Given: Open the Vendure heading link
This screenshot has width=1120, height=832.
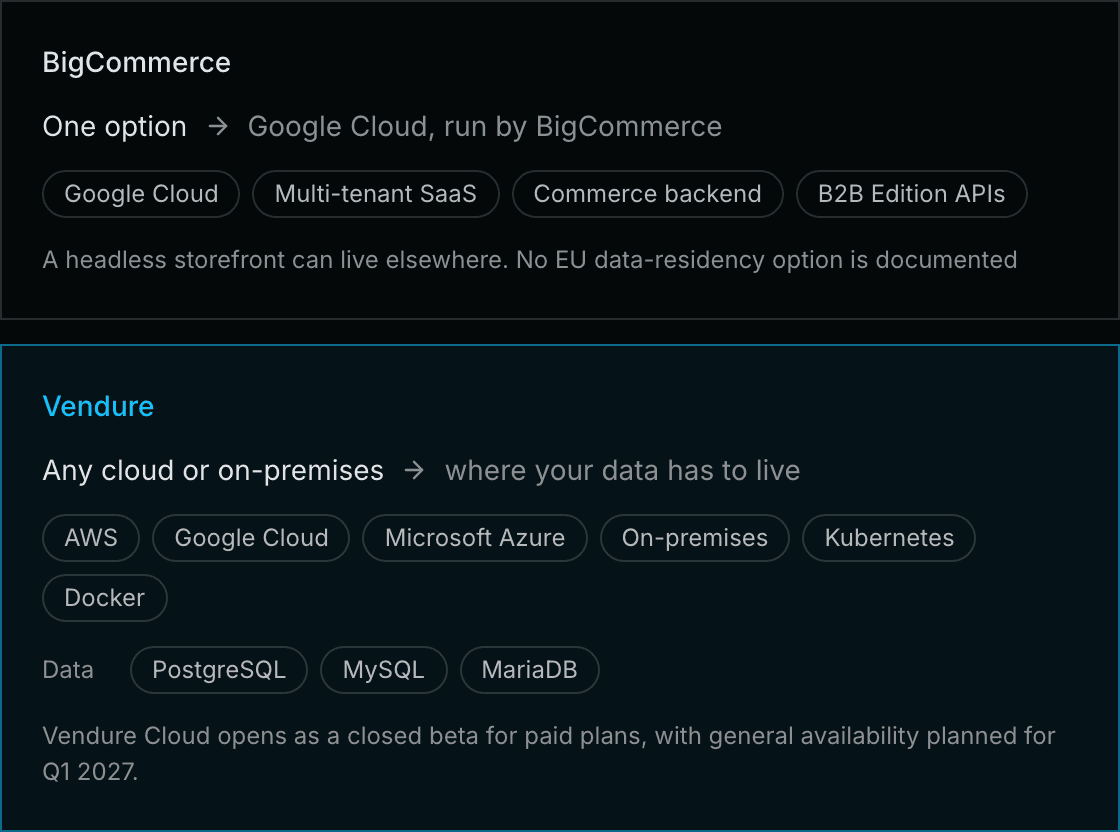Looking at the screenshot, I should pos(99,406).
